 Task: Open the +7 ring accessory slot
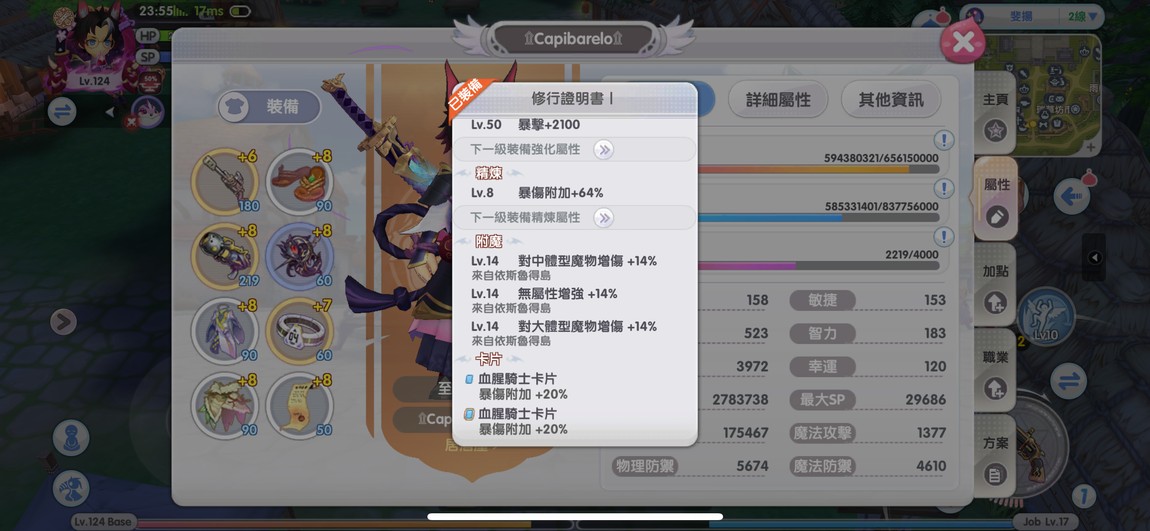tap(299, 331)
